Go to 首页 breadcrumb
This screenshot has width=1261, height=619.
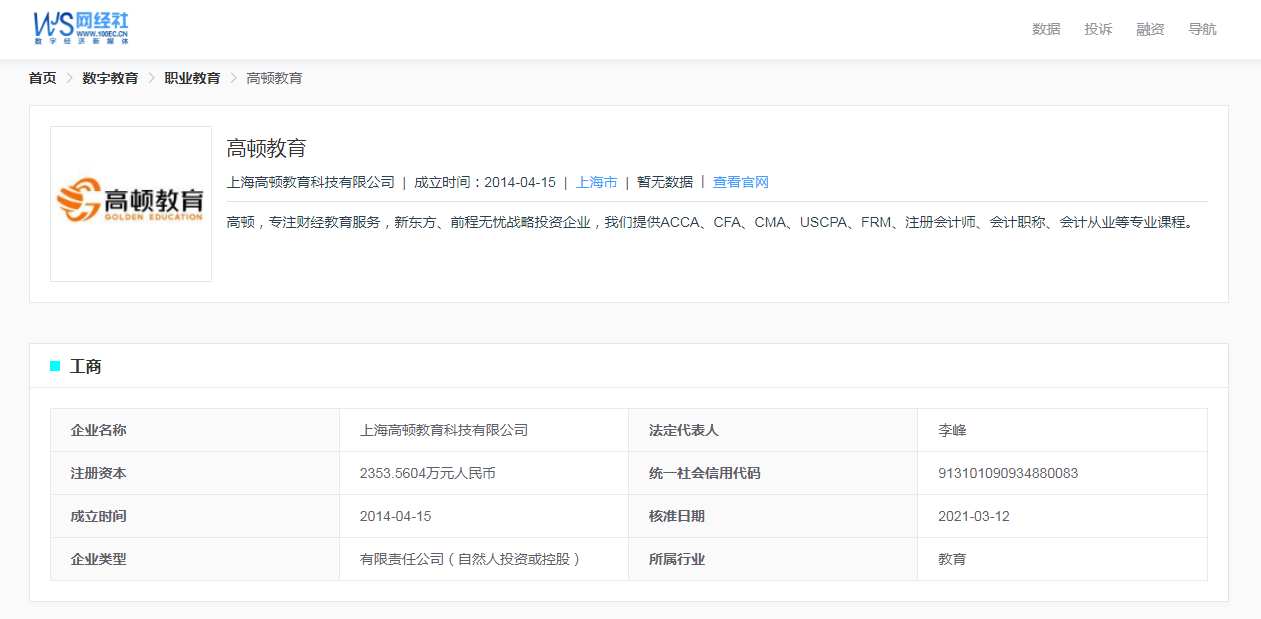(42, 78)
